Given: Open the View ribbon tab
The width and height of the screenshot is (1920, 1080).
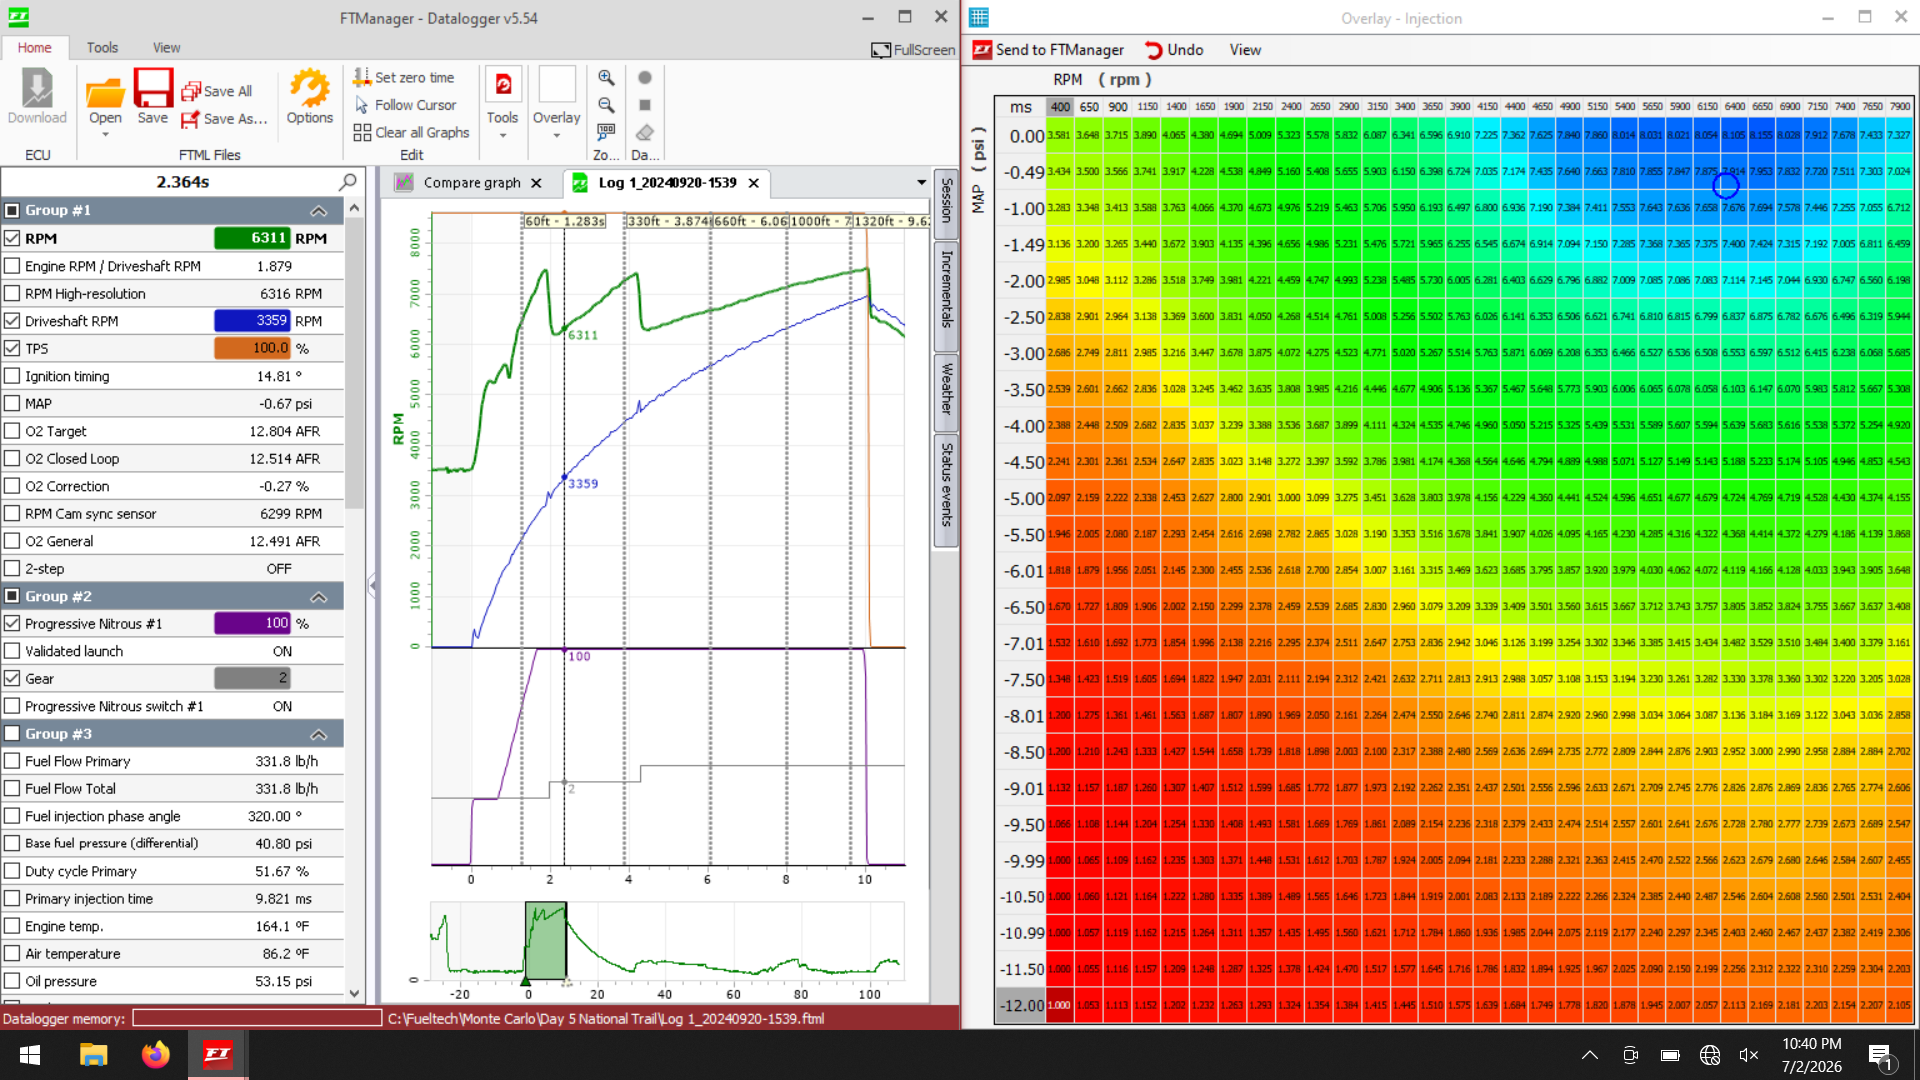Looking at the screenshot, I should click(166, 47).
